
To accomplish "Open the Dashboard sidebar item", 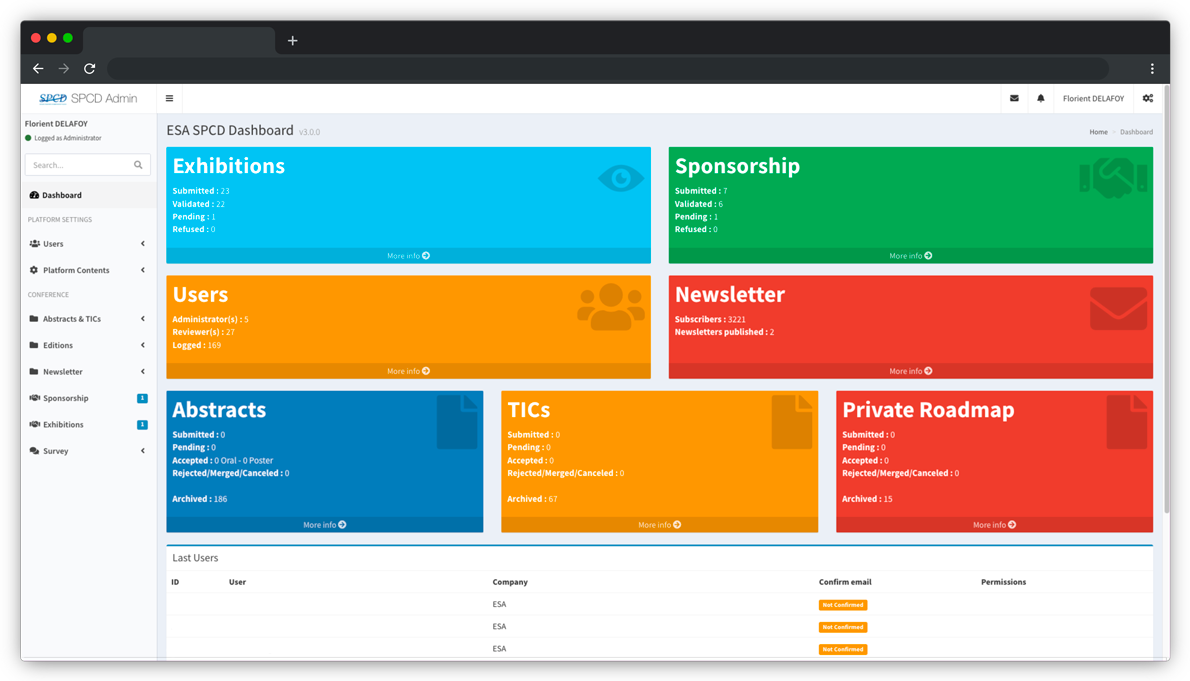I will pos(62,195).
